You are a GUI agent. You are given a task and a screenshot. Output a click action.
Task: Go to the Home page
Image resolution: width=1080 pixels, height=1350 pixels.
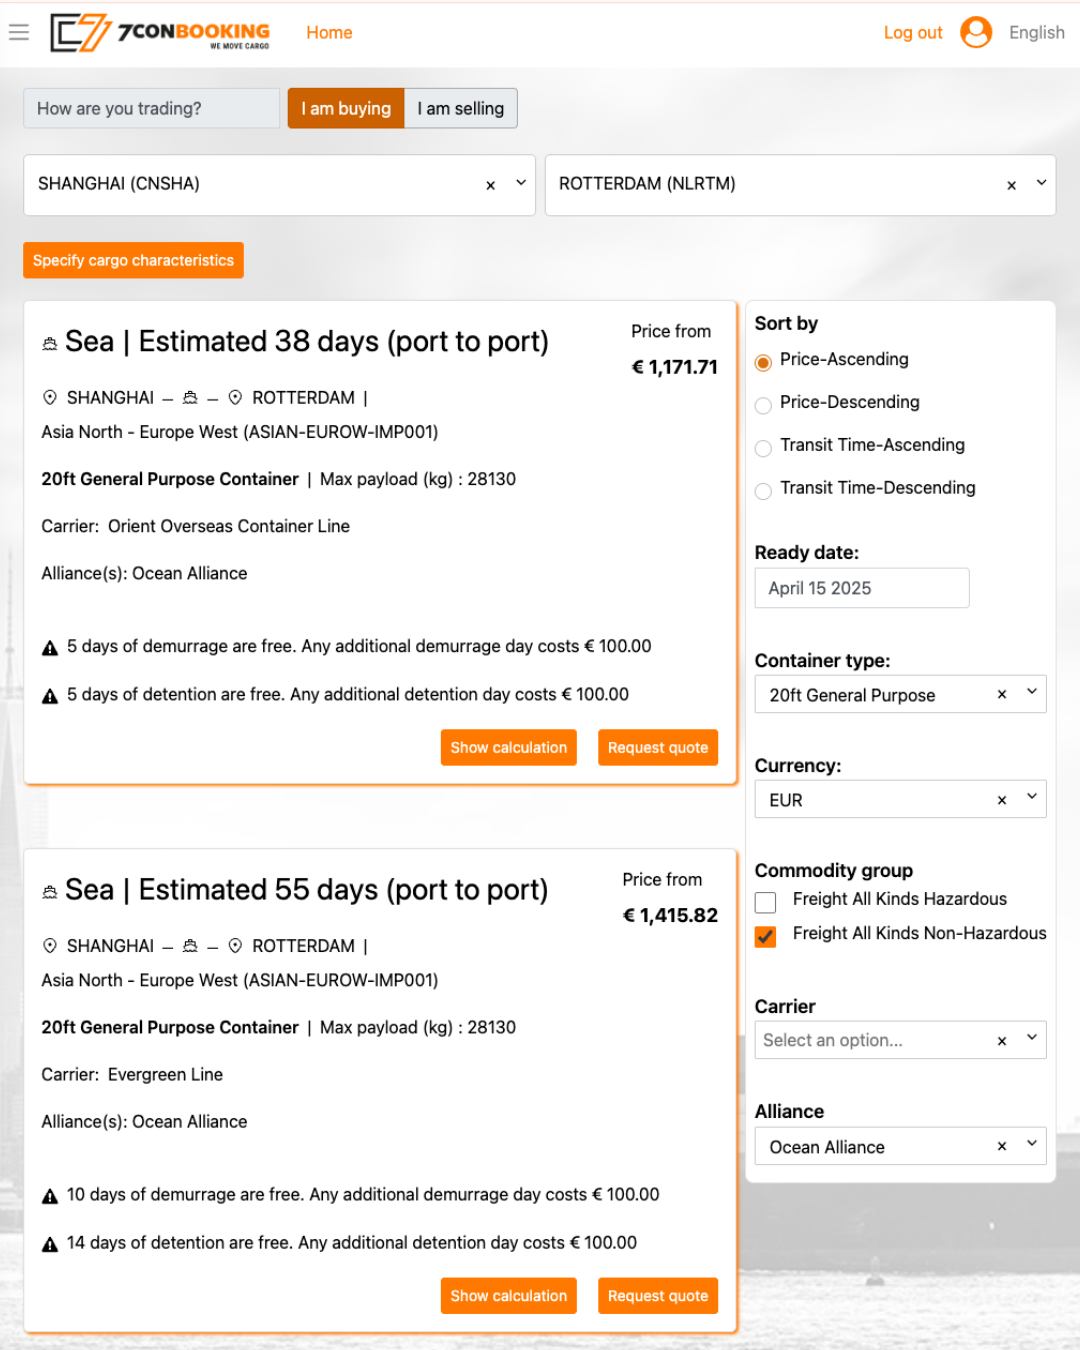pyautogui.click(x=329, y=33)
